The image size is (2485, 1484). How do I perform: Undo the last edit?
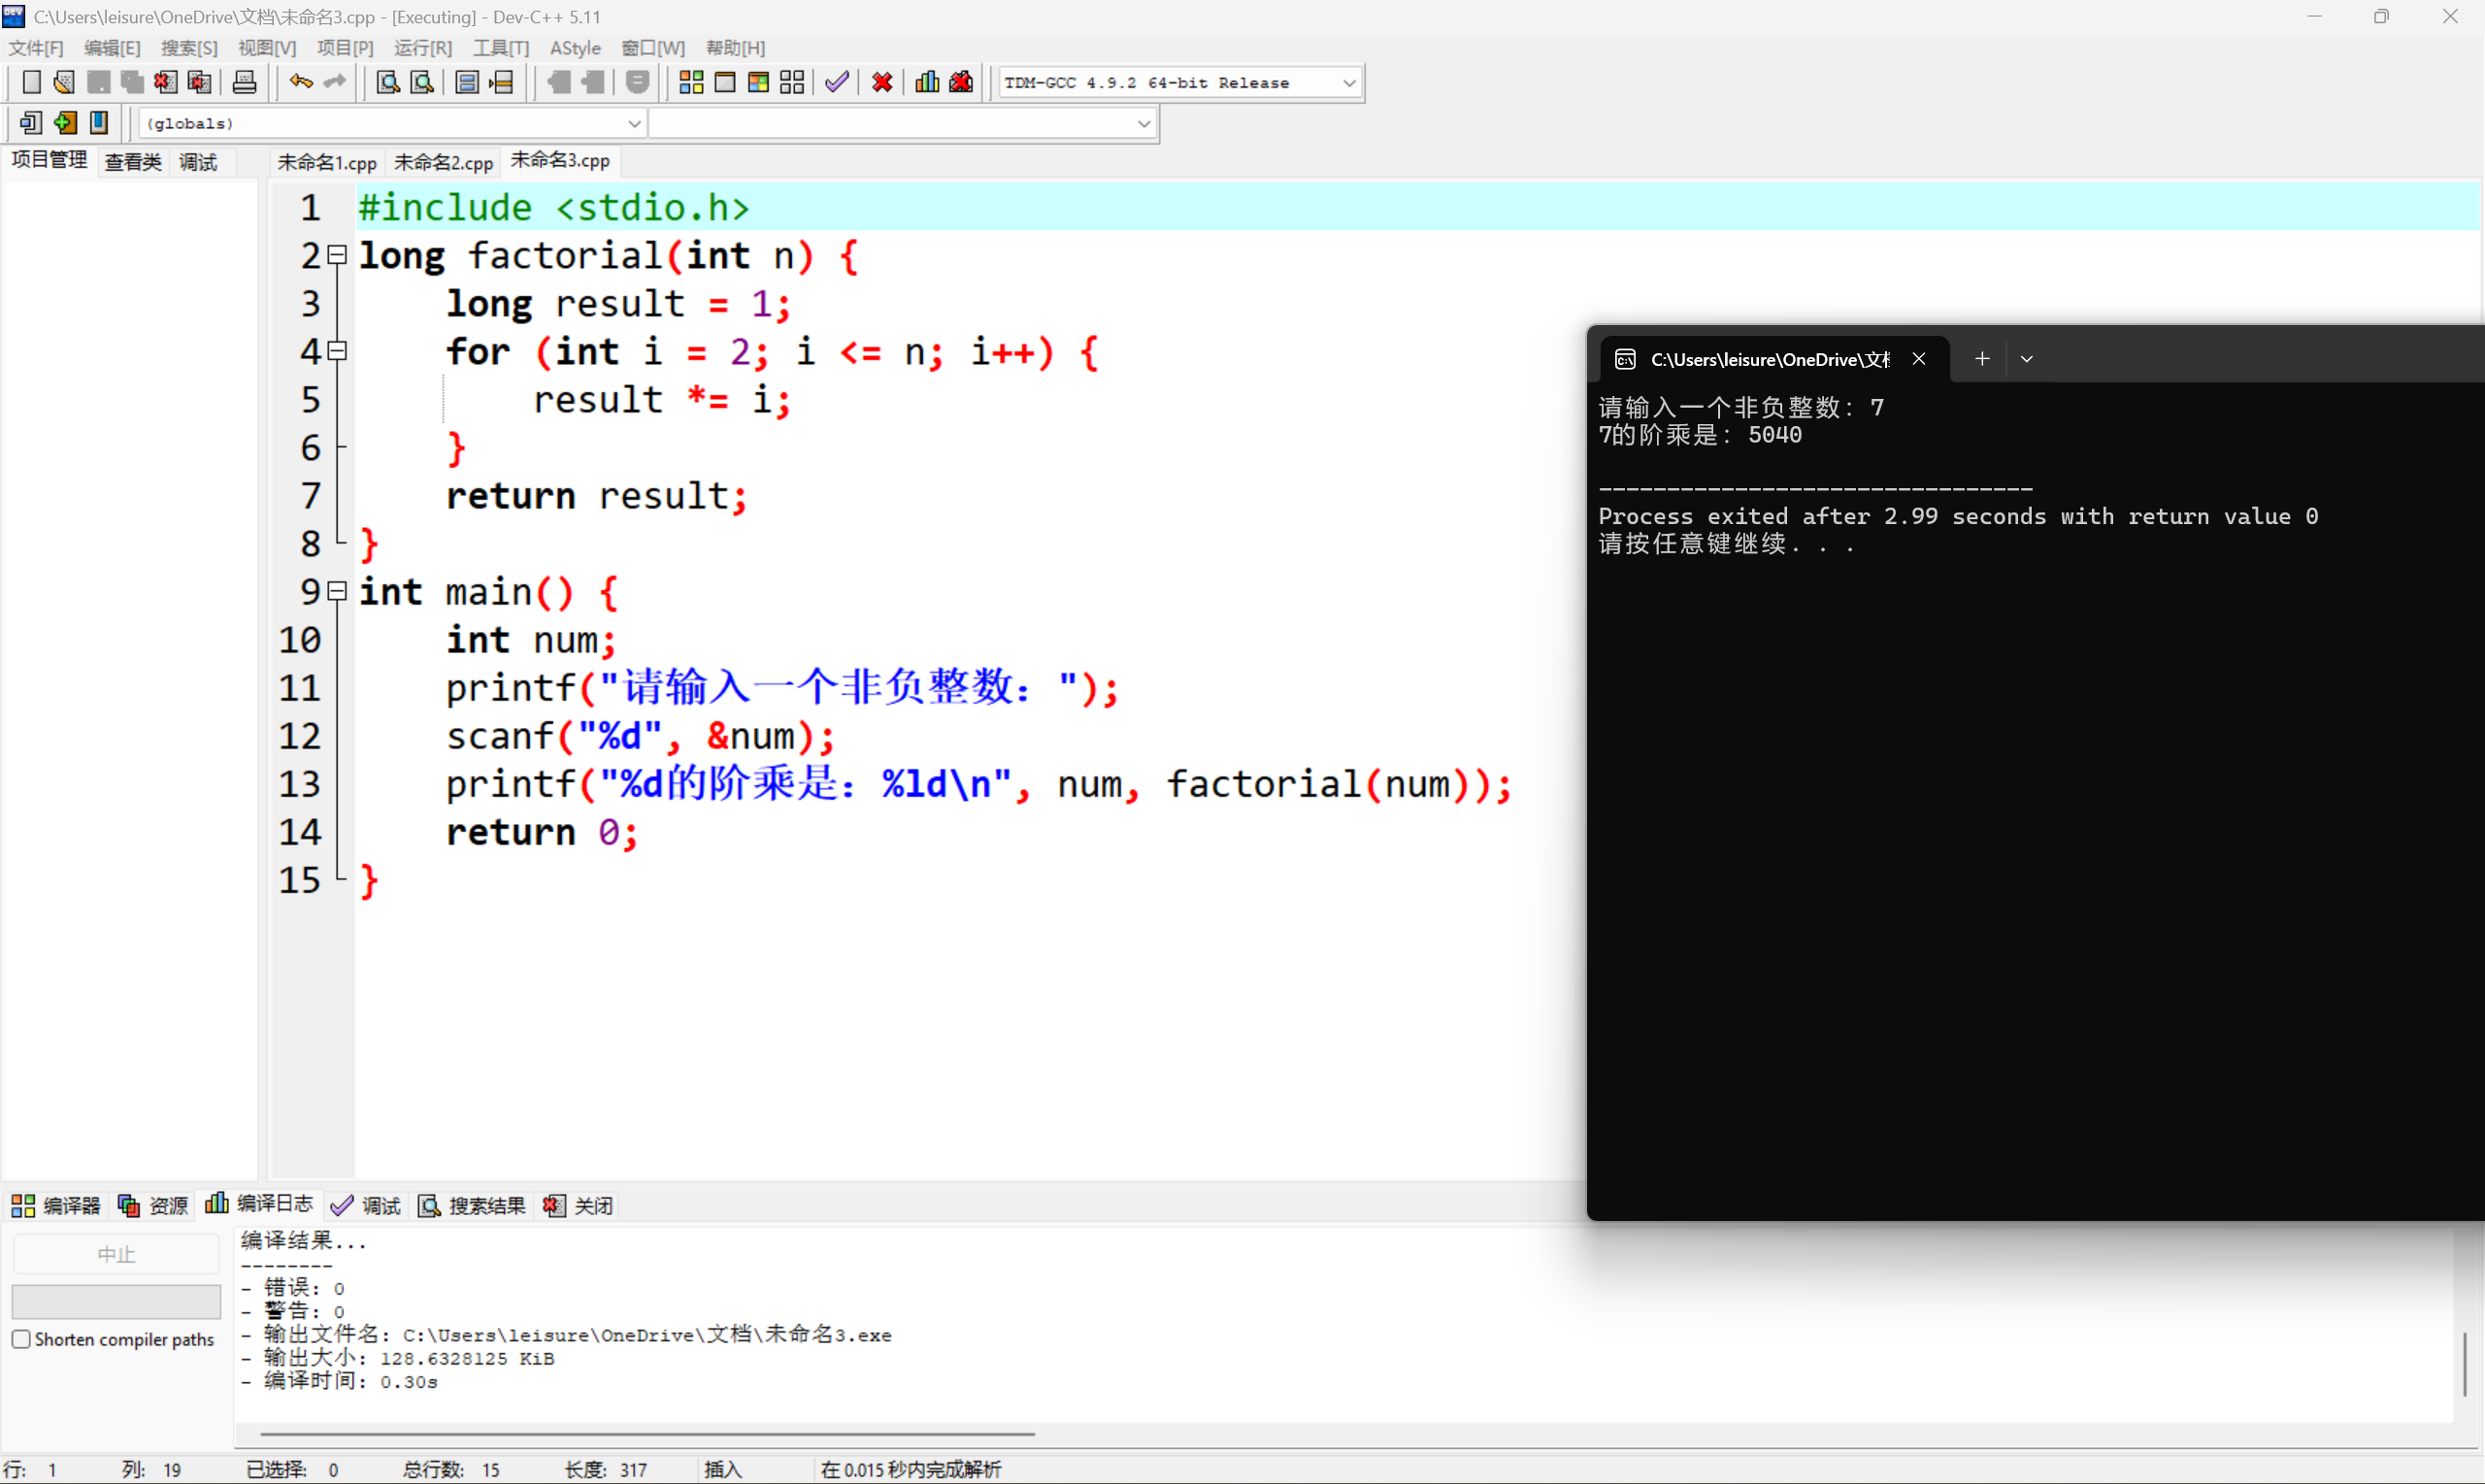(x=299, y=82)
